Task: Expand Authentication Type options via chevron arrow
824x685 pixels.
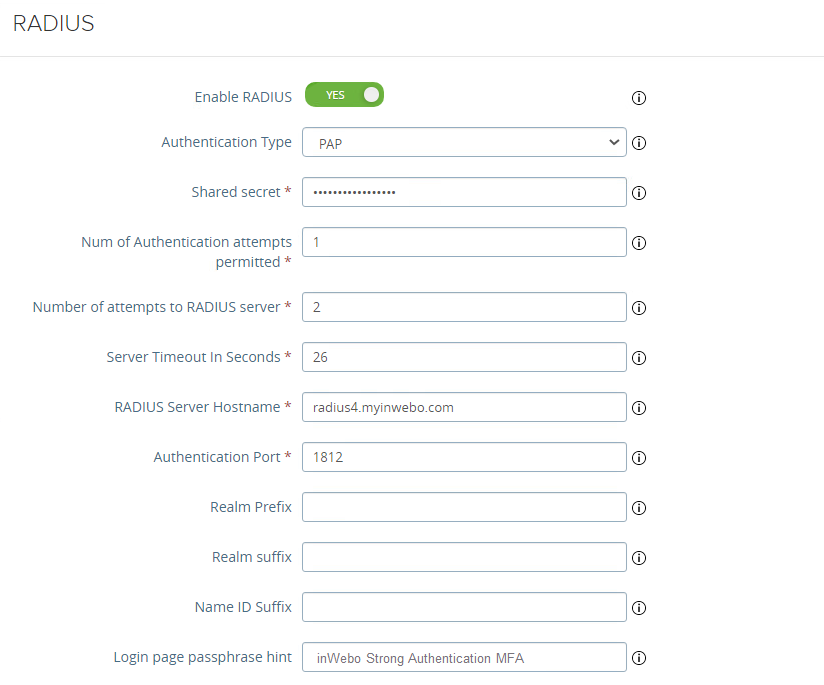Action: tap(615, 142)
